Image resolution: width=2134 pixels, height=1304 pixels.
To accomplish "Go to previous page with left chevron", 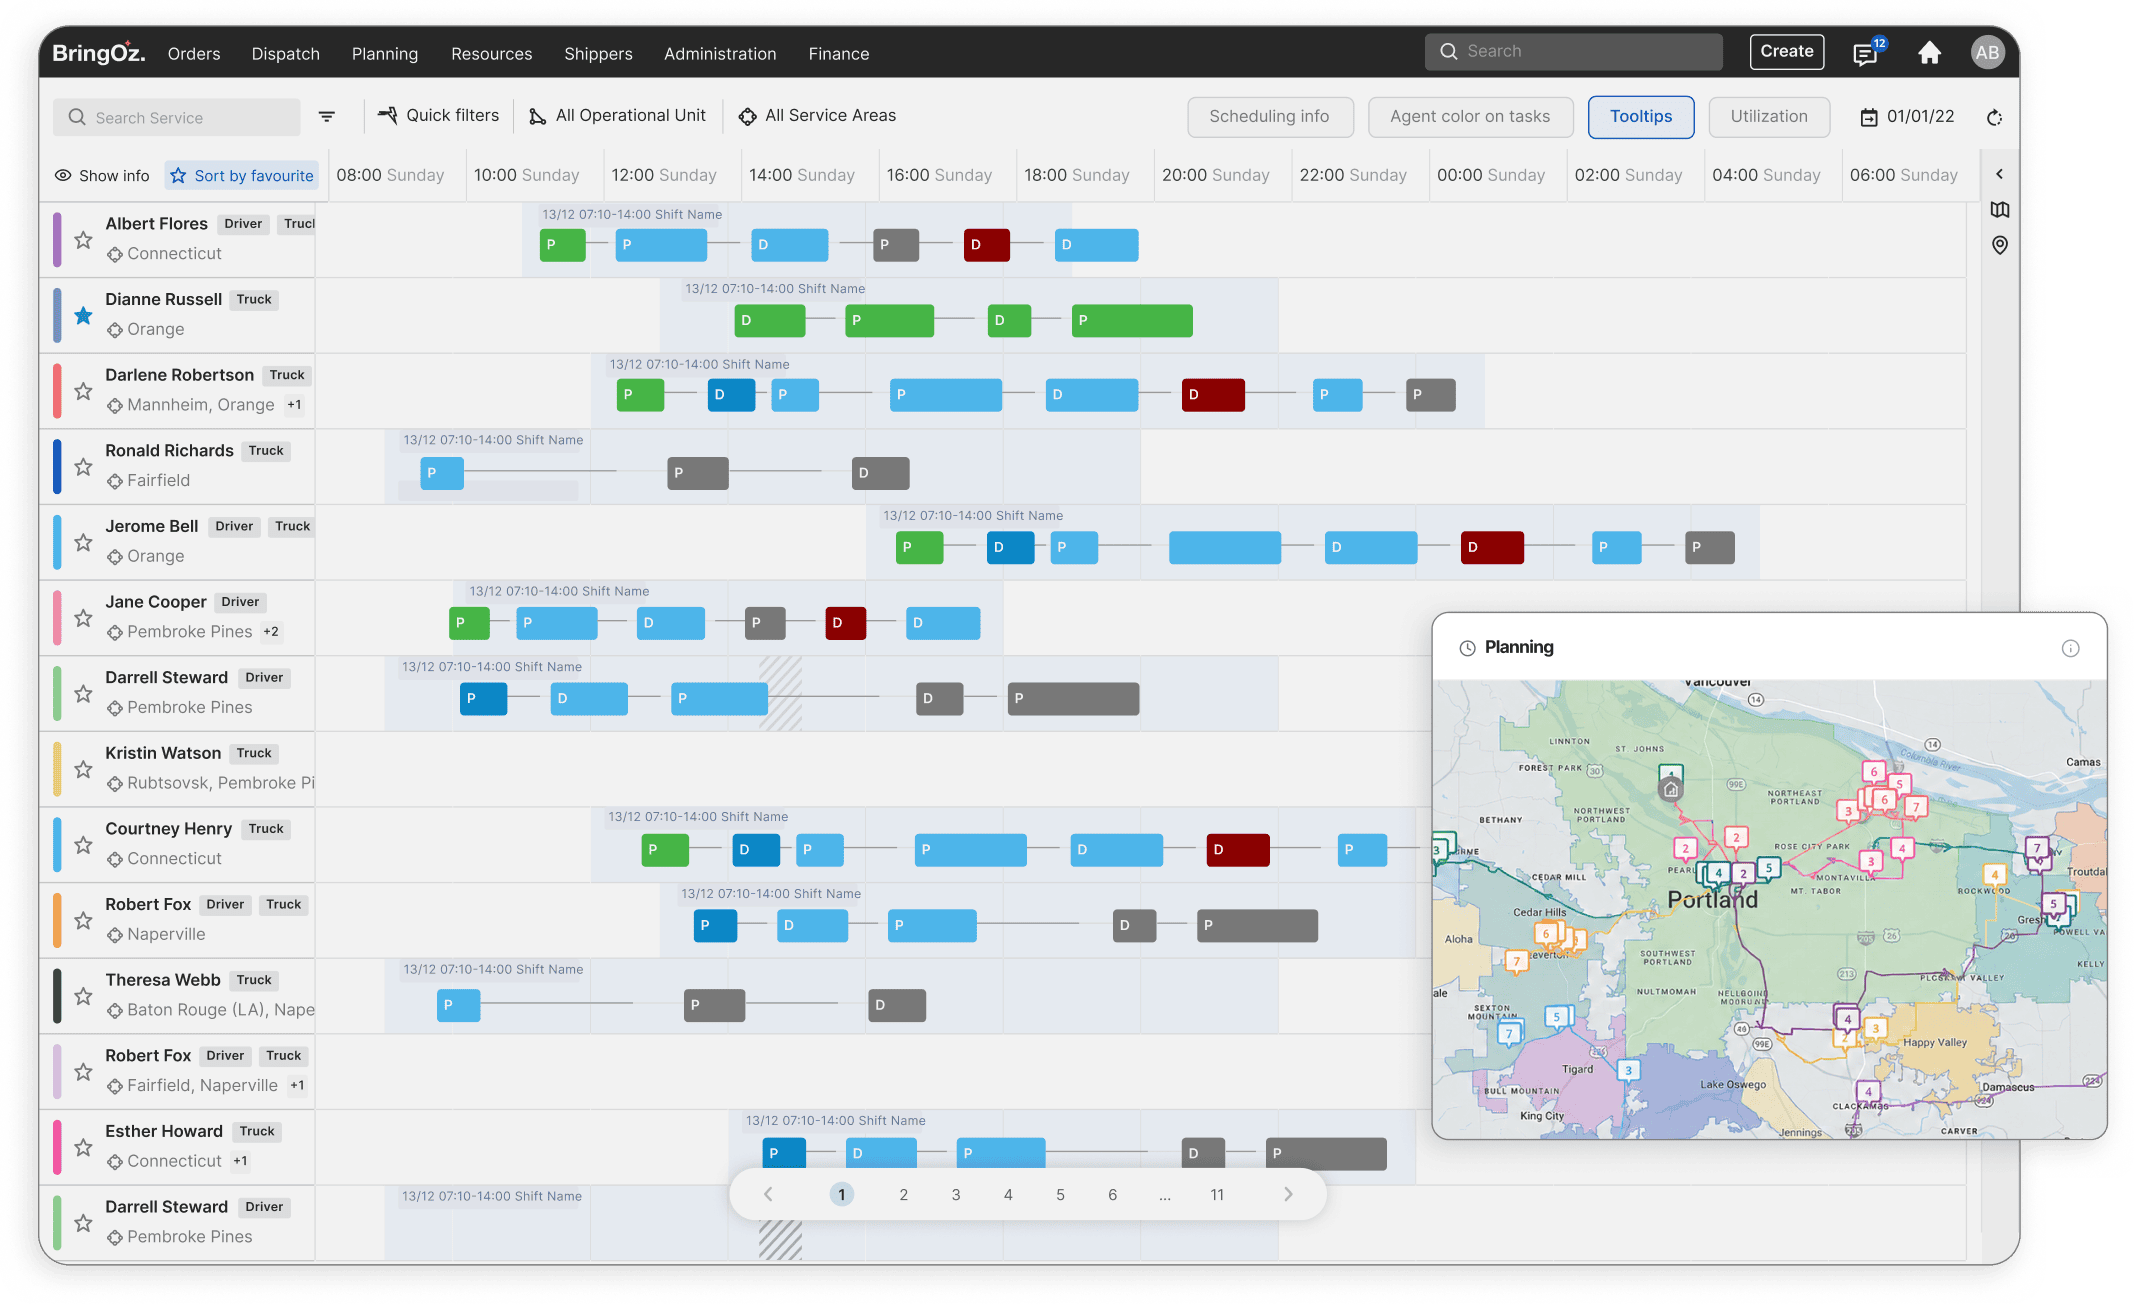I will (x=768, y=1195).
